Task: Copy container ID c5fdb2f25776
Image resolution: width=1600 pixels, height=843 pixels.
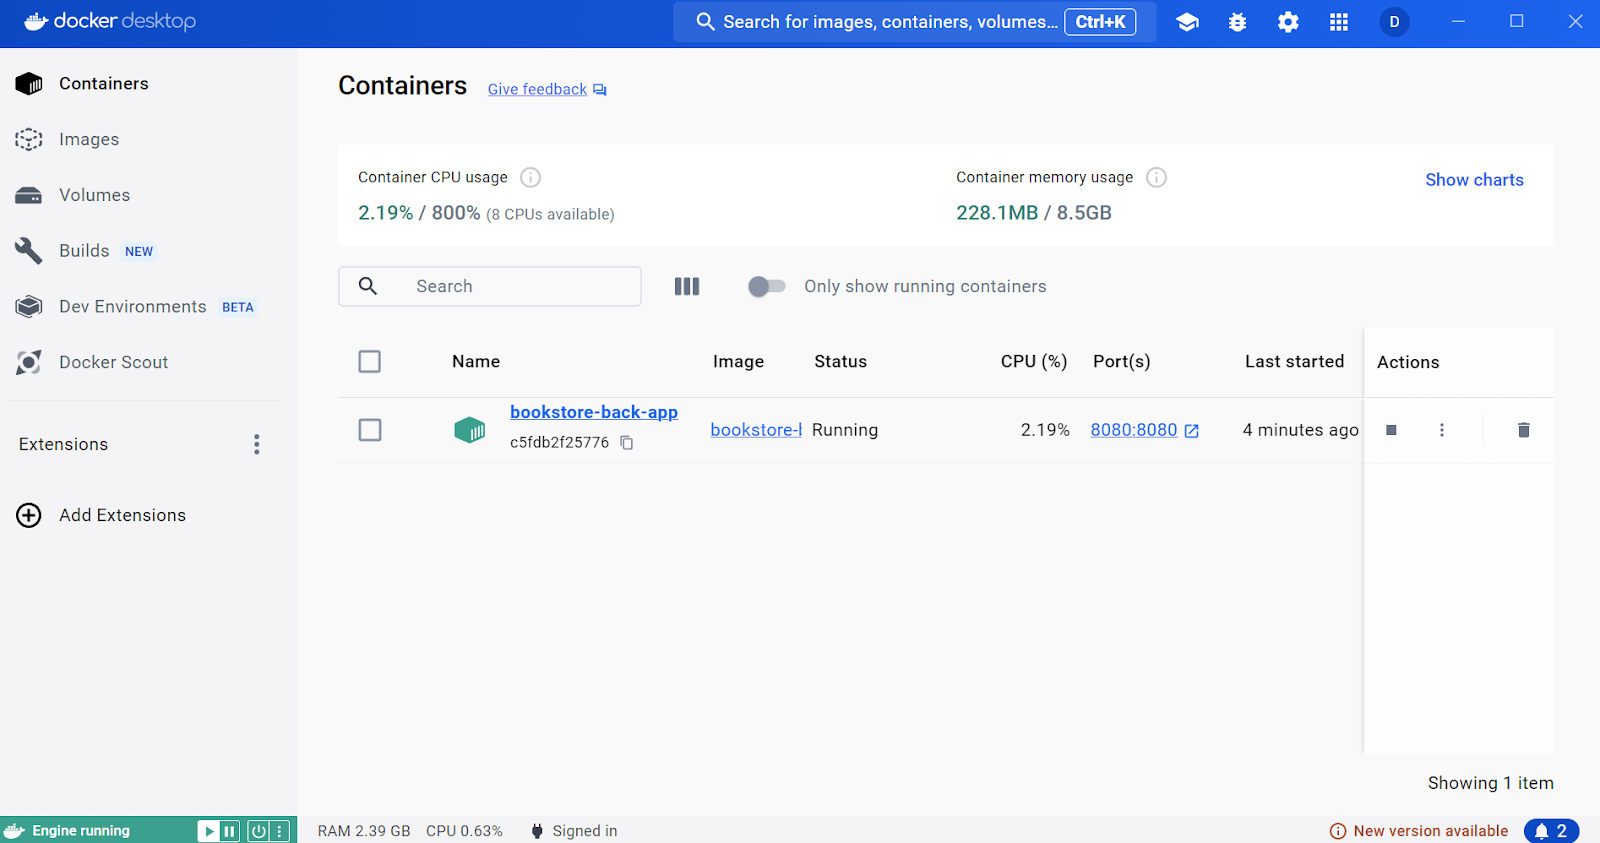Action: pyautogui.click(x=627, y=442)
